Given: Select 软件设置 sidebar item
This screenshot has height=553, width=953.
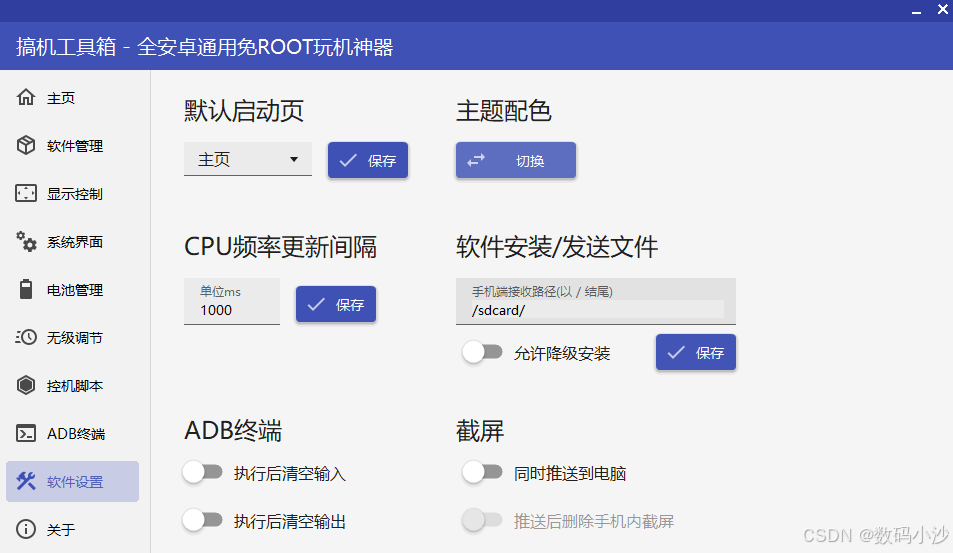Looking at the screenshot, I should [72, 481].
